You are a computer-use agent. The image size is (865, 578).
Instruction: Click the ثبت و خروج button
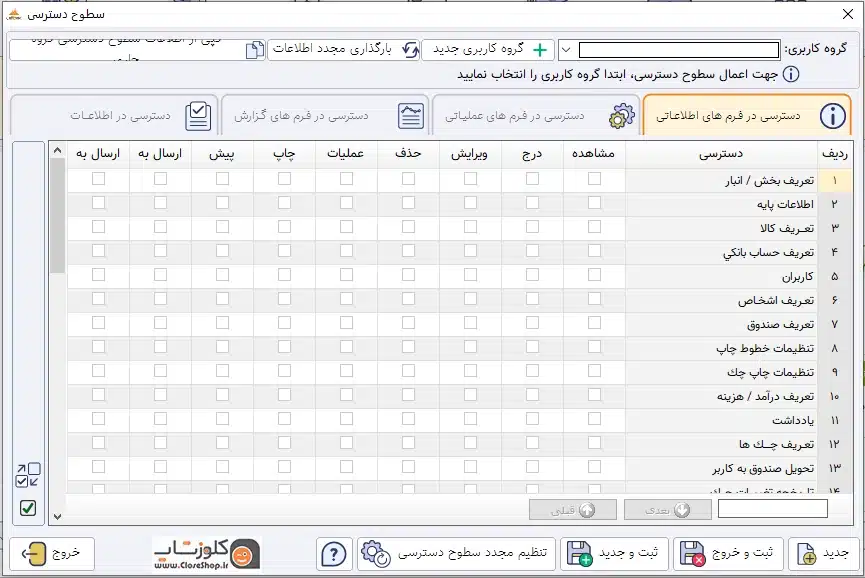(728, 554)
